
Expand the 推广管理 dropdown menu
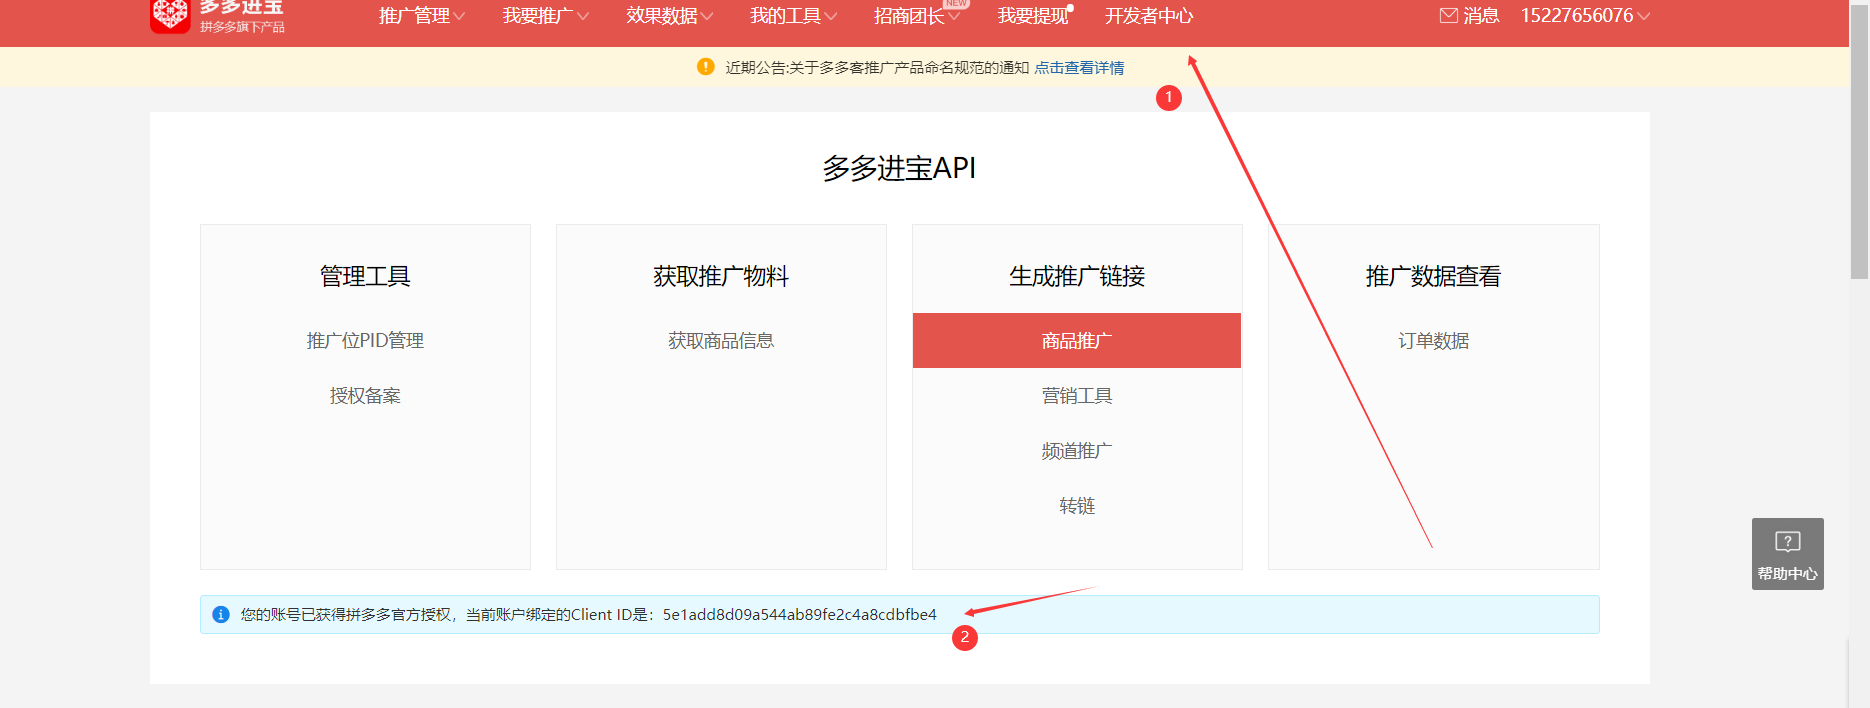tap(422, 16)
